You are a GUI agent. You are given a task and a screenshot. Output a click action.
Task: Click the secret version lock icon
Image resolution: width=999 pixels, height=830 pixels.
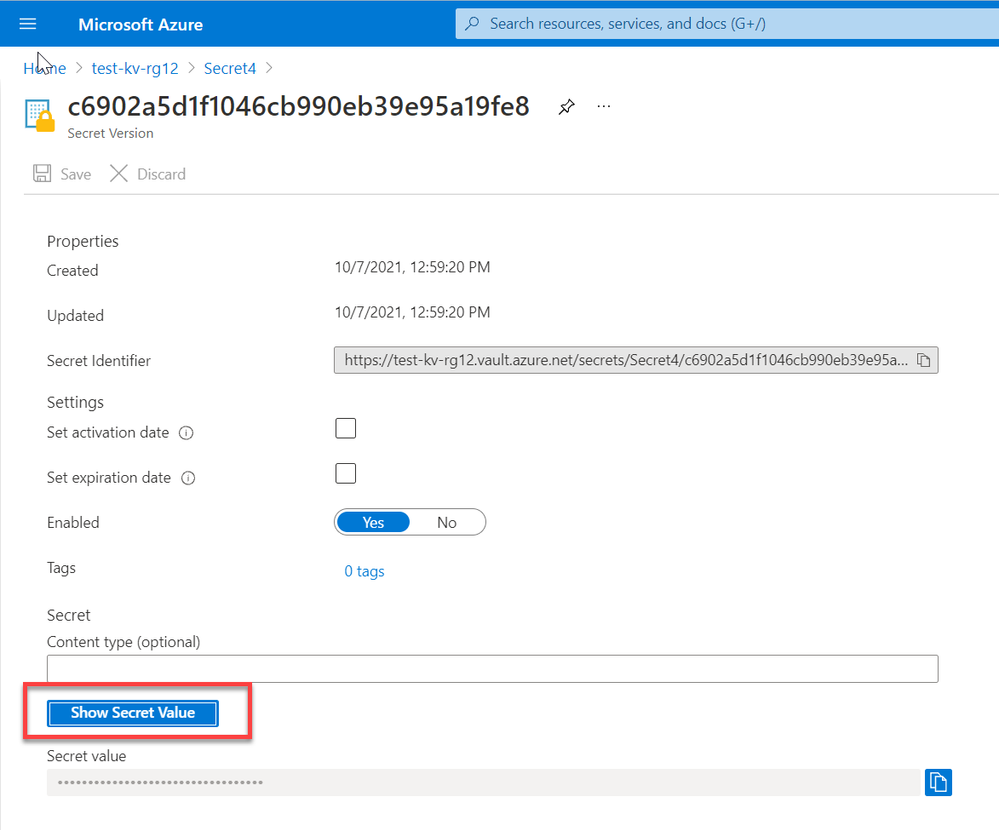[39, 115]
